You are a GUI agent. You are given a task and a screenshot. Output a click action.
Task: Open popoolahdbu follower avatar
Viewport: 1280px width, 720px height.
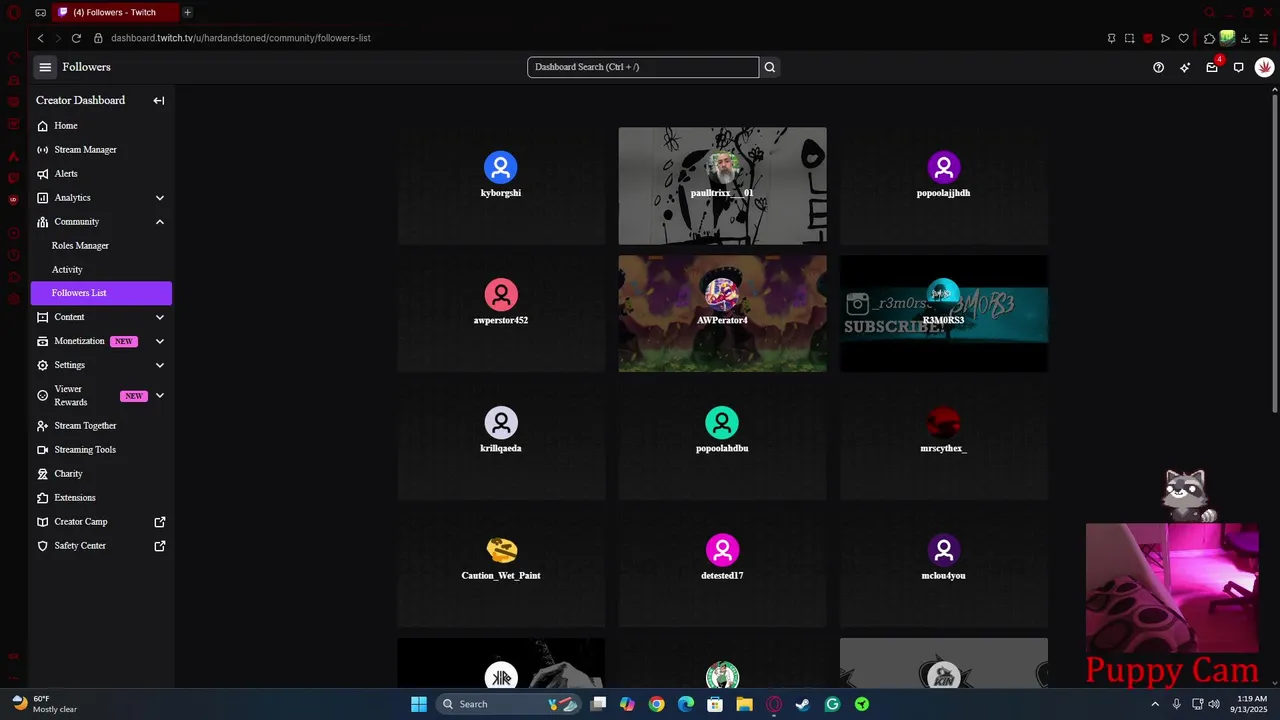pyautogui.click(x=722, y=422)
